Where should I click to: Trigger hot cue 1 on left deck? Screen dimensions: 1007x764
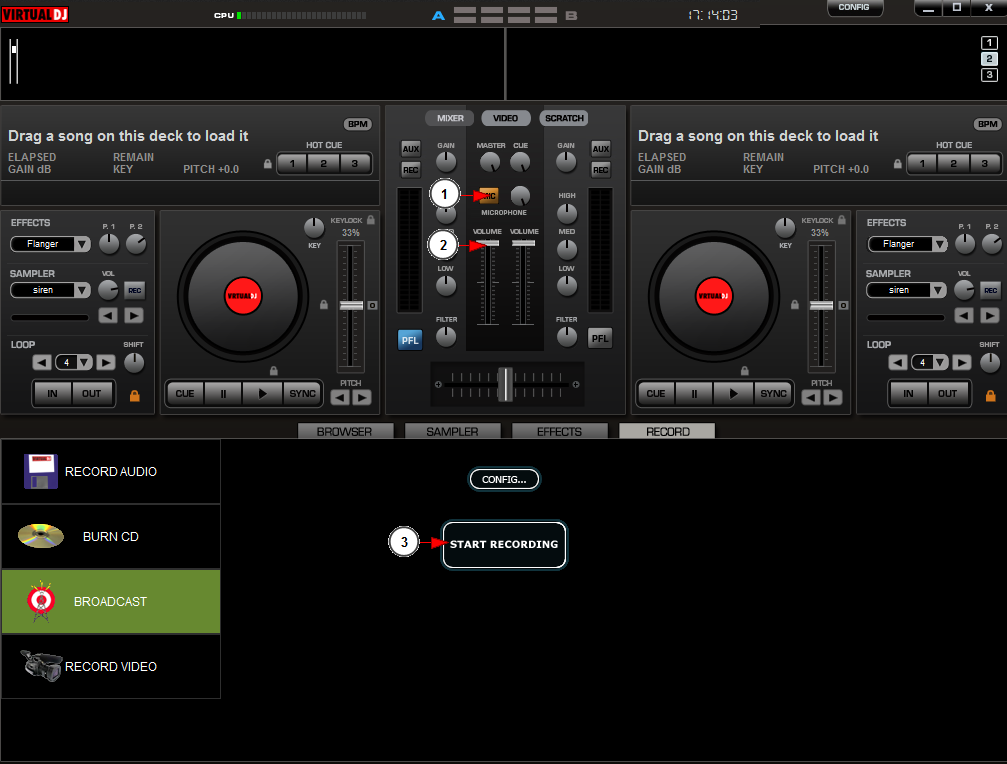coord(292,164)
